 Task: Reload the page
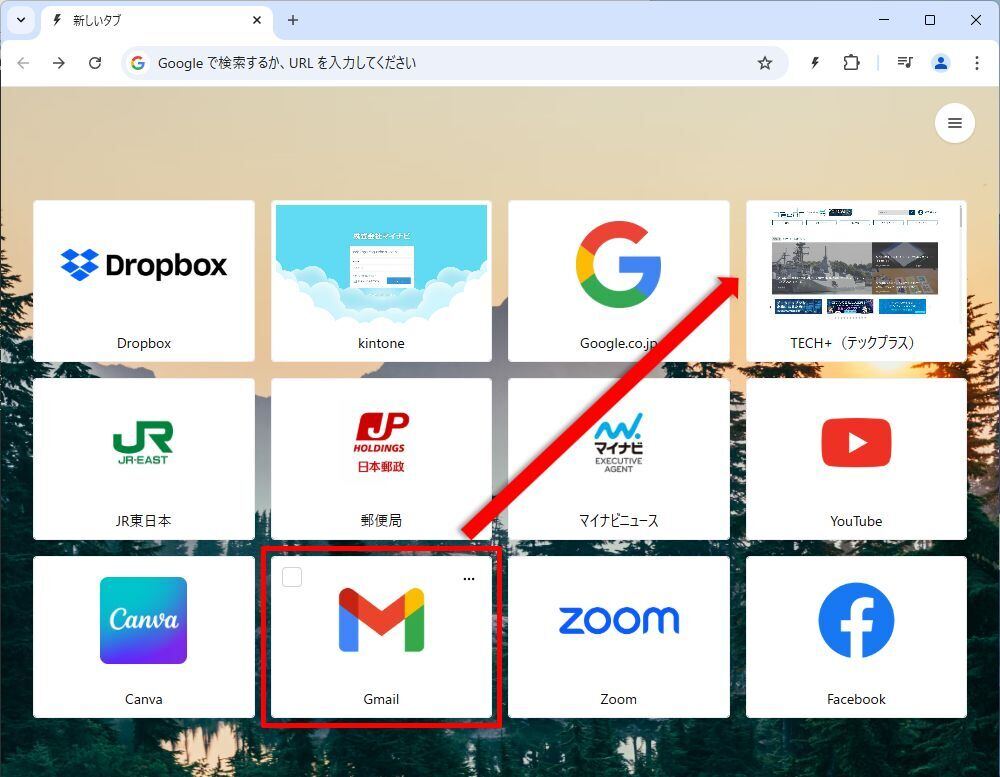pos(95,63)
